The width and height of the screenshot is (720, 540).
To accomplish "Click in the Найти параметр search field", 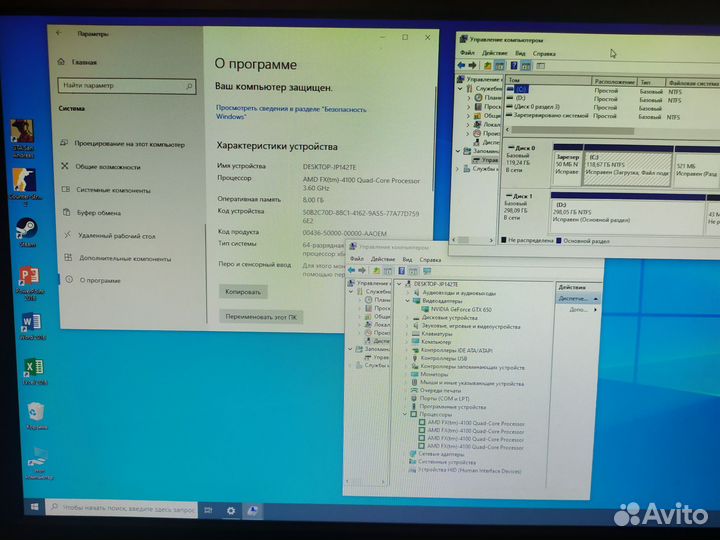I will tap(127, 86).
